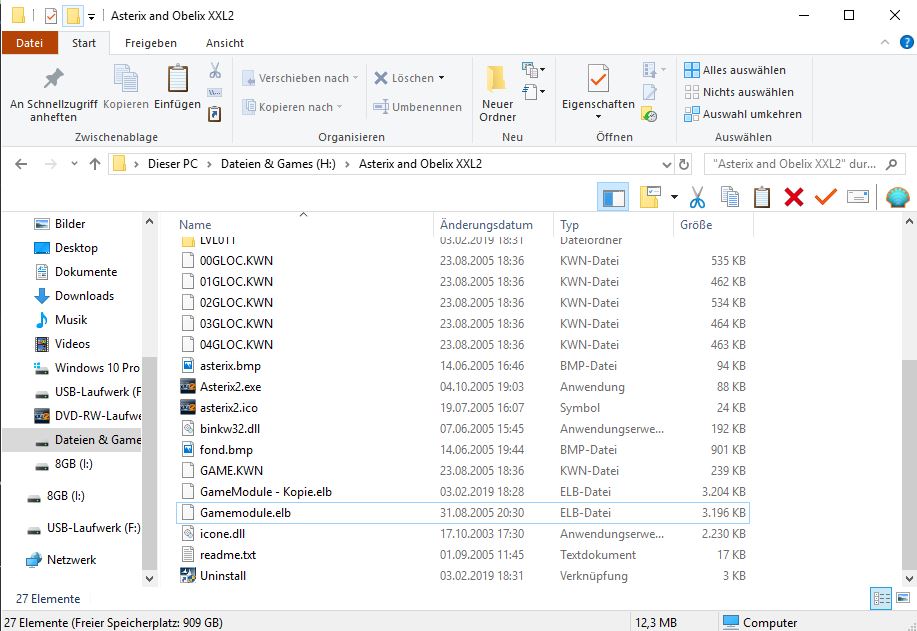This screenshot has width=917, height=631.
Task: Click the orange checkmark toolbar icon
Action: 825,197
